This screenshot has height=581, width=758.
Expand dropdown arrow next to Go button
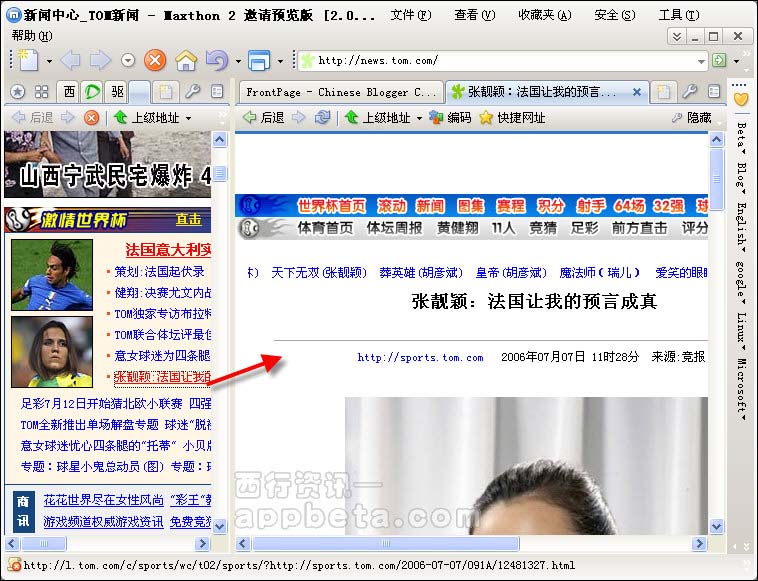point(736,61)
